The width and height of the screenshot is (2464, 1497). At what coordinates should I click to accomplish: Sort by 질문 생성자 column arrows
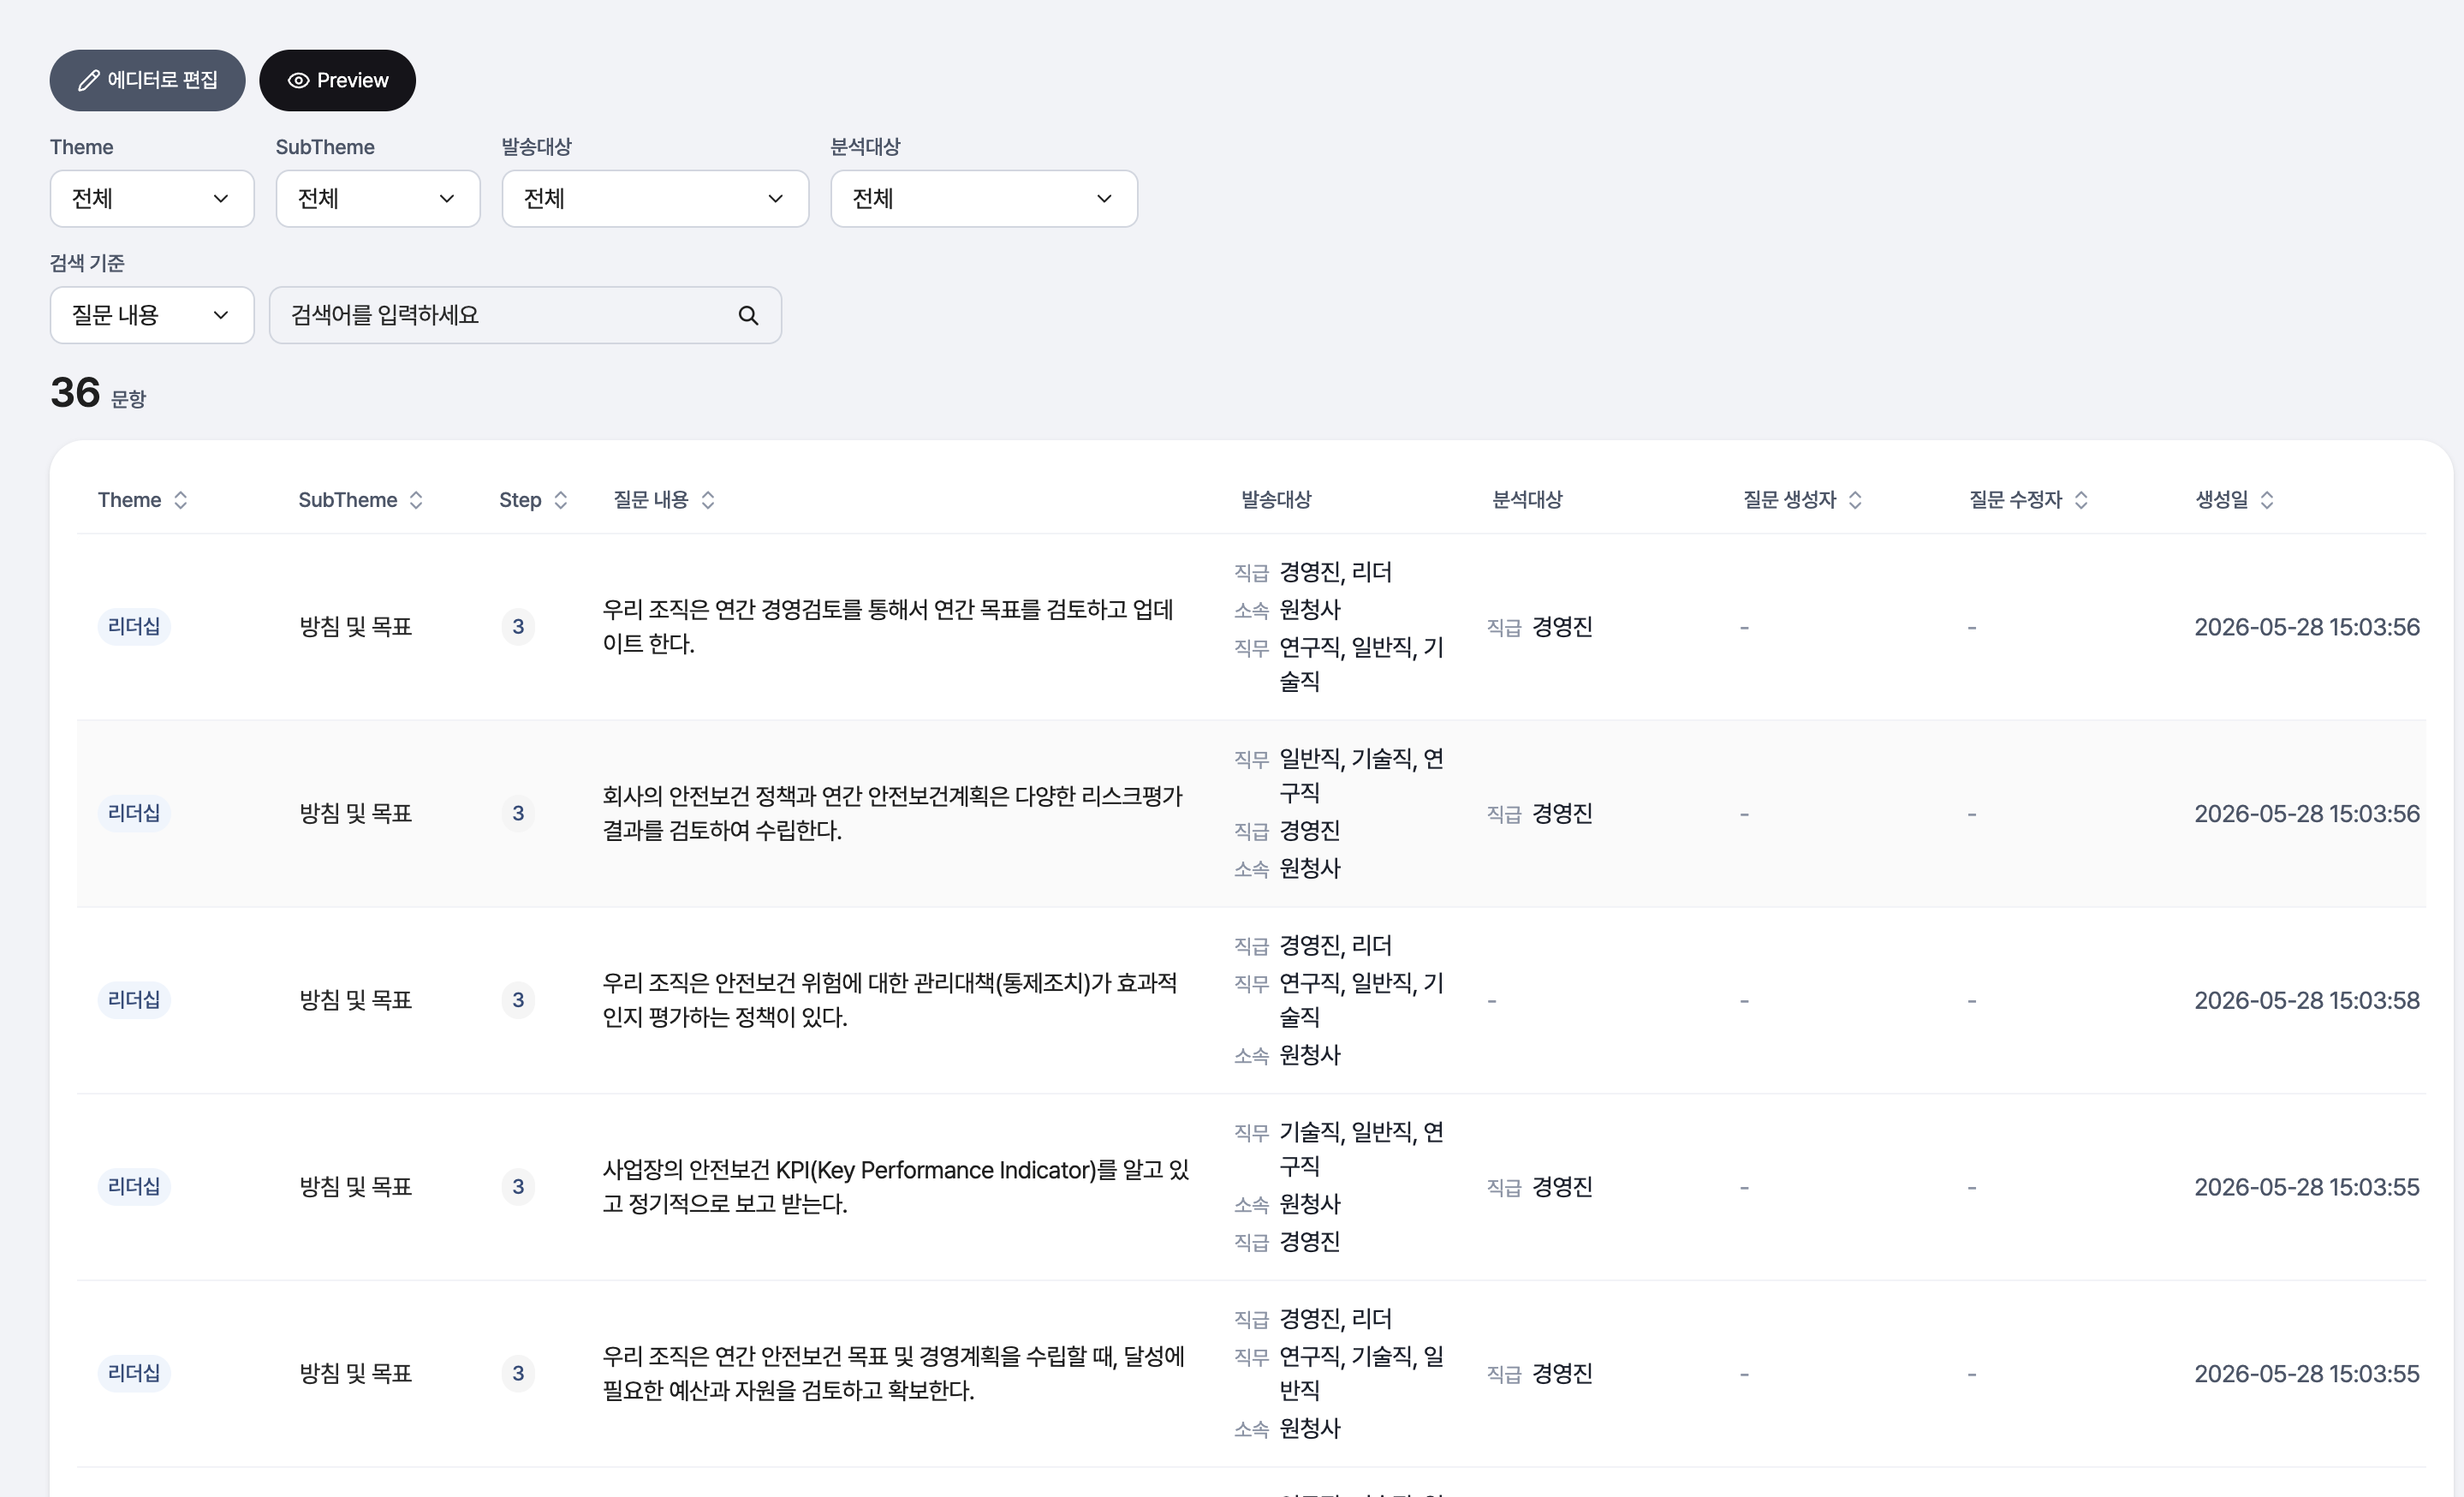(1855, 500)
